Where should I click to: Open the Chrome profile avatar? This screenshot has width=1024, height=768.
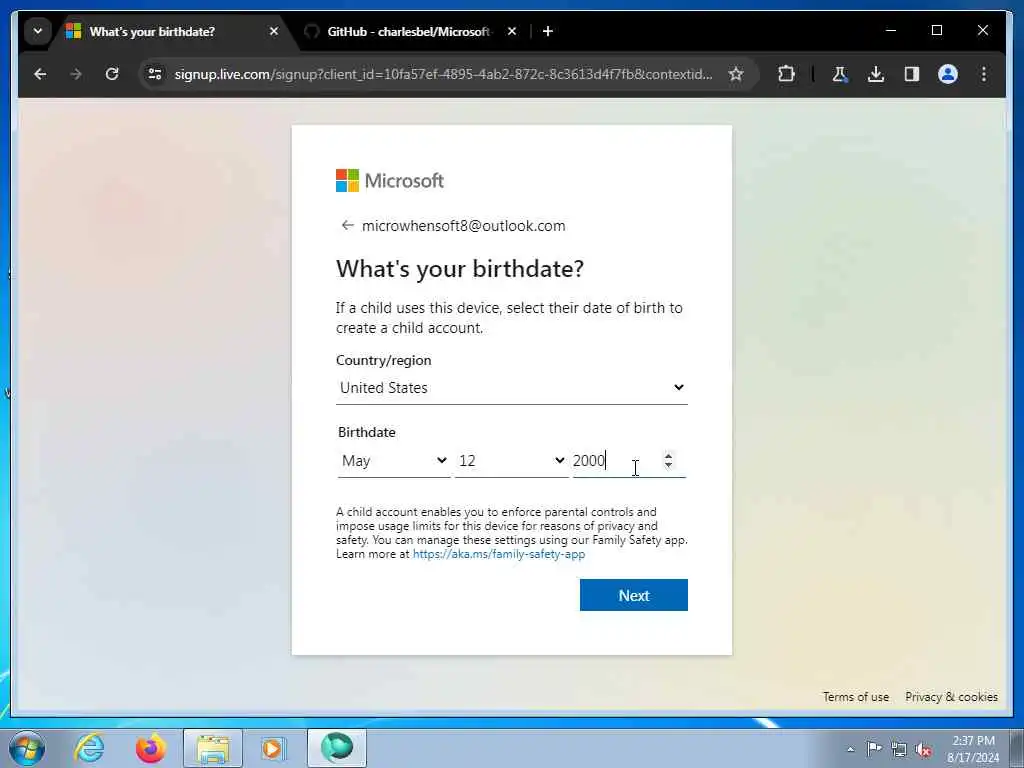(948, 74)
